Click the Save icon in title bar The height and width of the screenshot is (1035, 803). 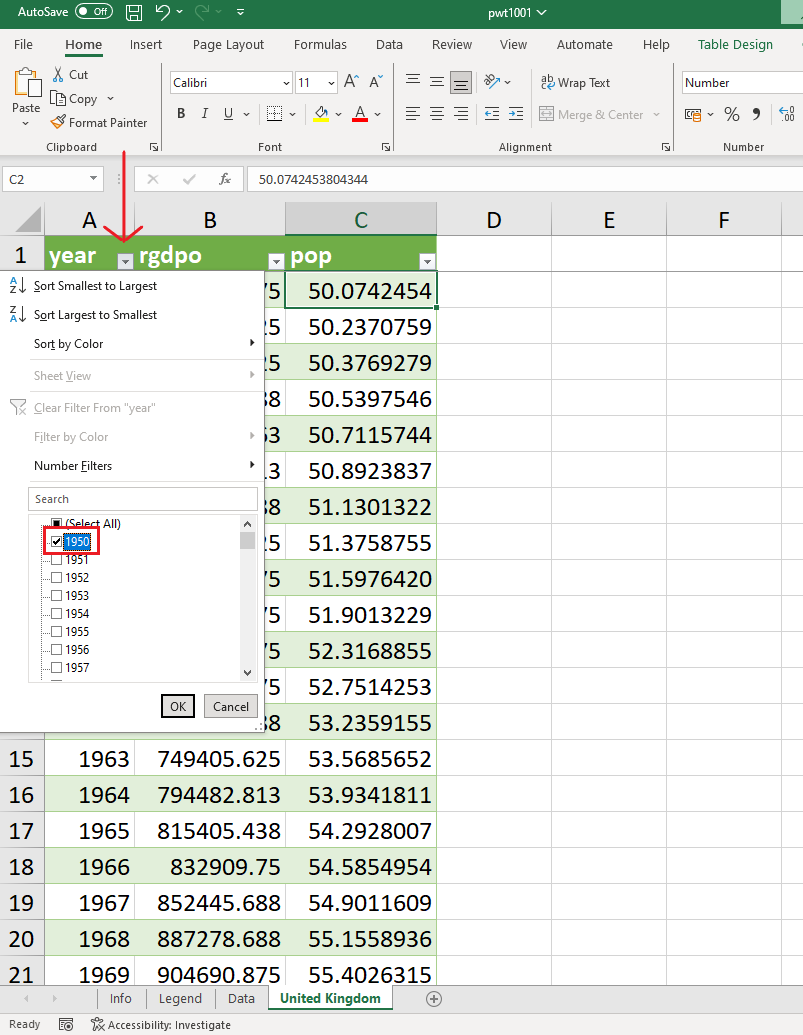(x=134, y=12)
